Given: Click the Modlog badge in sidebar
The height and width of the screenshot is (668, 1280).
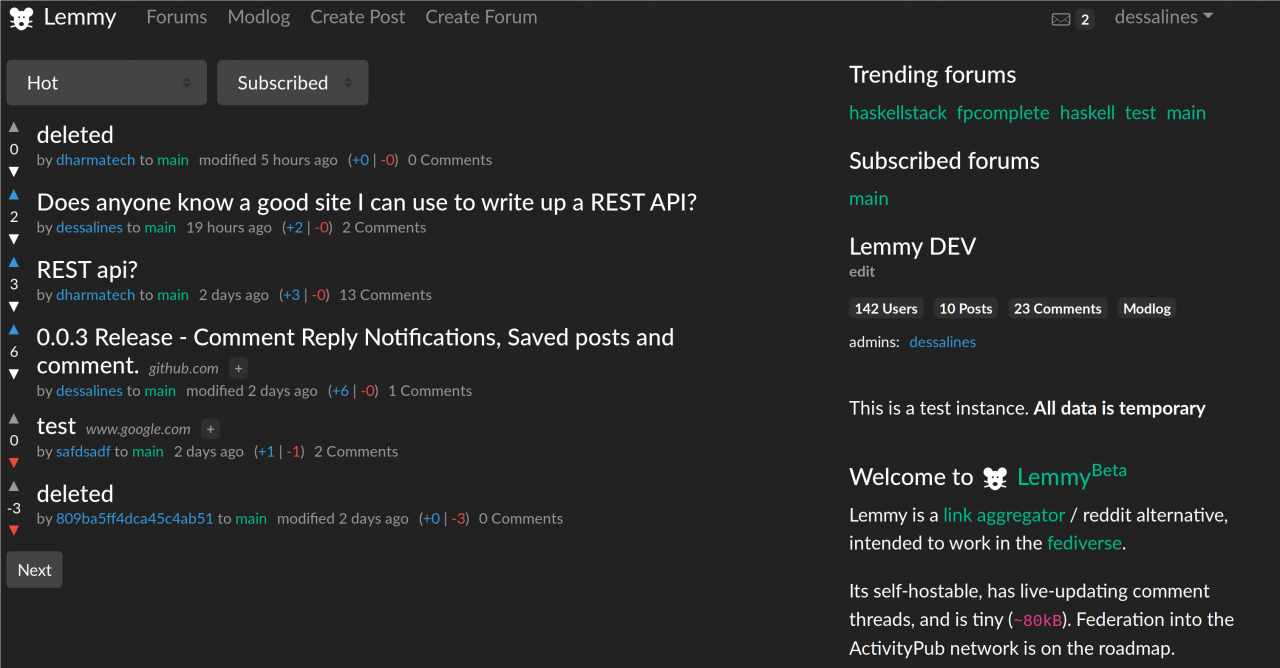Looking at the screenshot, I should pyautogui.click(x=1146, y=309).
